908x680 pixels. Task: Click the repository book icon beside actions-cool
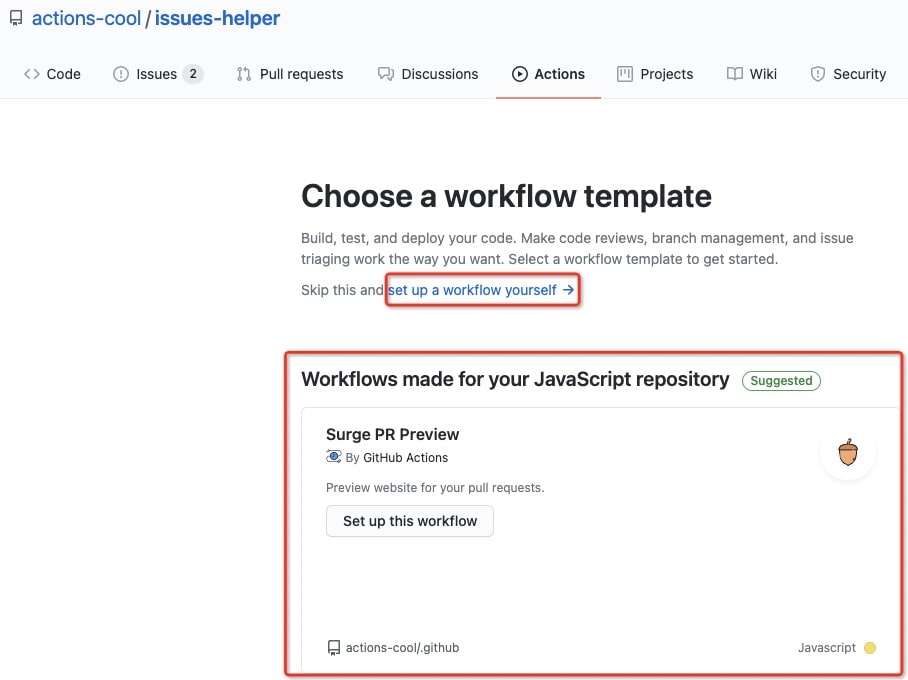(x=16, y=19)
